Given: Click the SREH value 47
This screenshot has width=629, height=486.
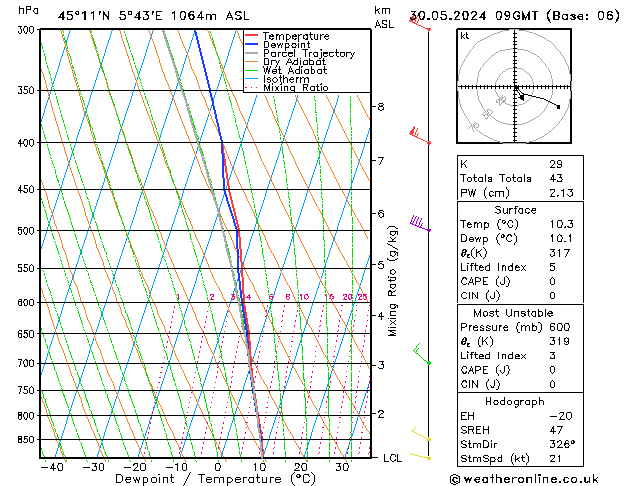Looking at the screenshot, I should 556,430.
